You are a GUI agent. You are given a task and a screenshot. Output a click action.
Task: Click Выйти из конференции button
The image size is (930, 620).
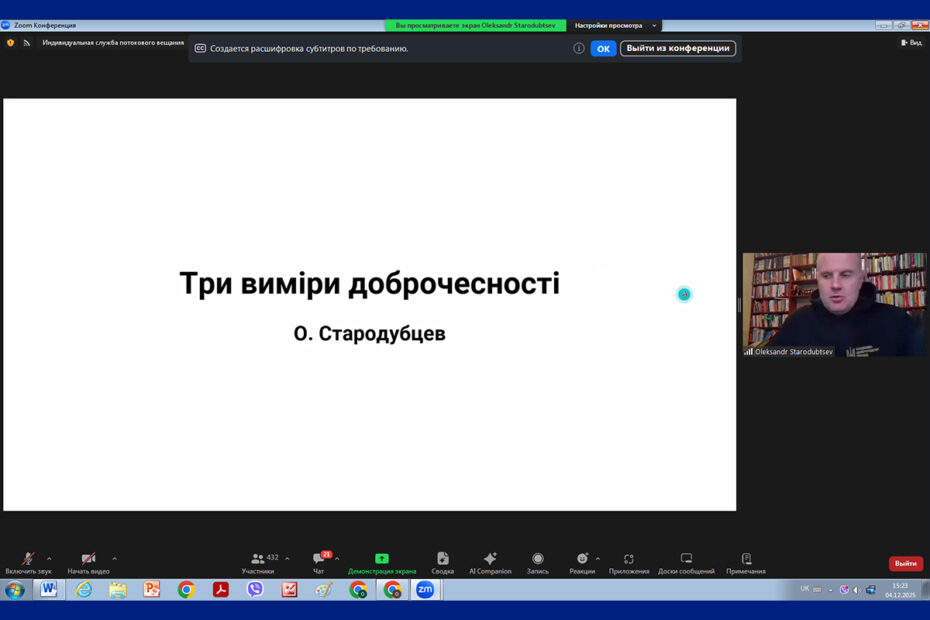click(678, 48)
